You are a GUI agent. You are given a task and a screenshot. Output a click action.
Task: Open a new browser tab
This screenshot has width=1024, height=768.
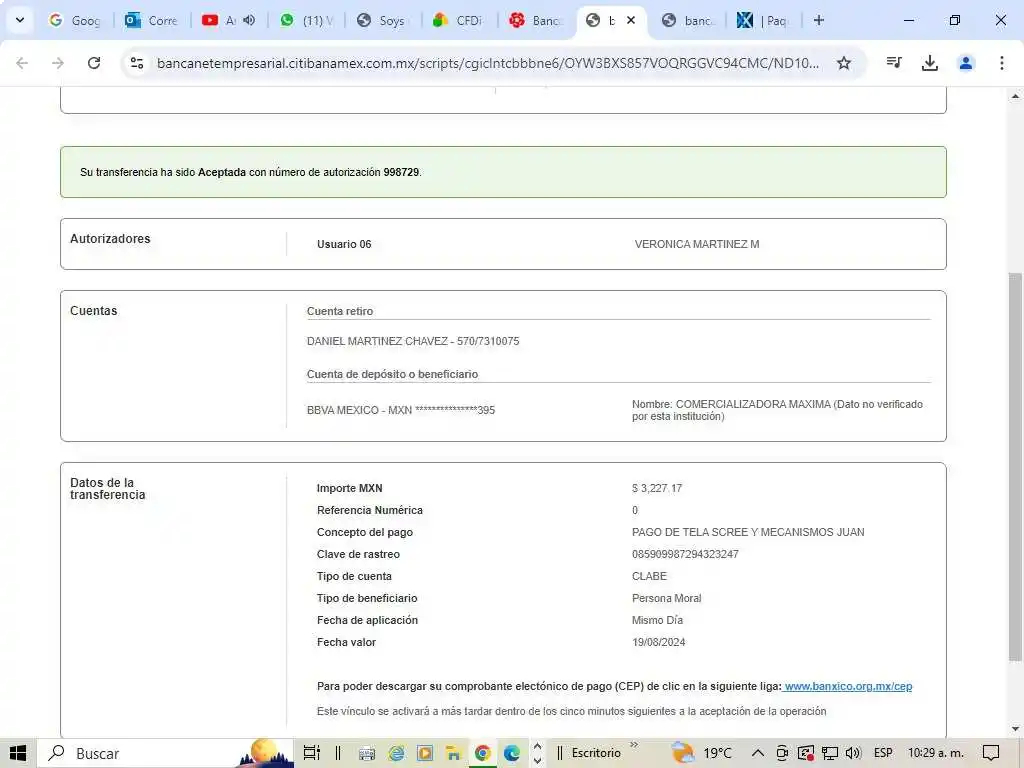tap(819, 20)
